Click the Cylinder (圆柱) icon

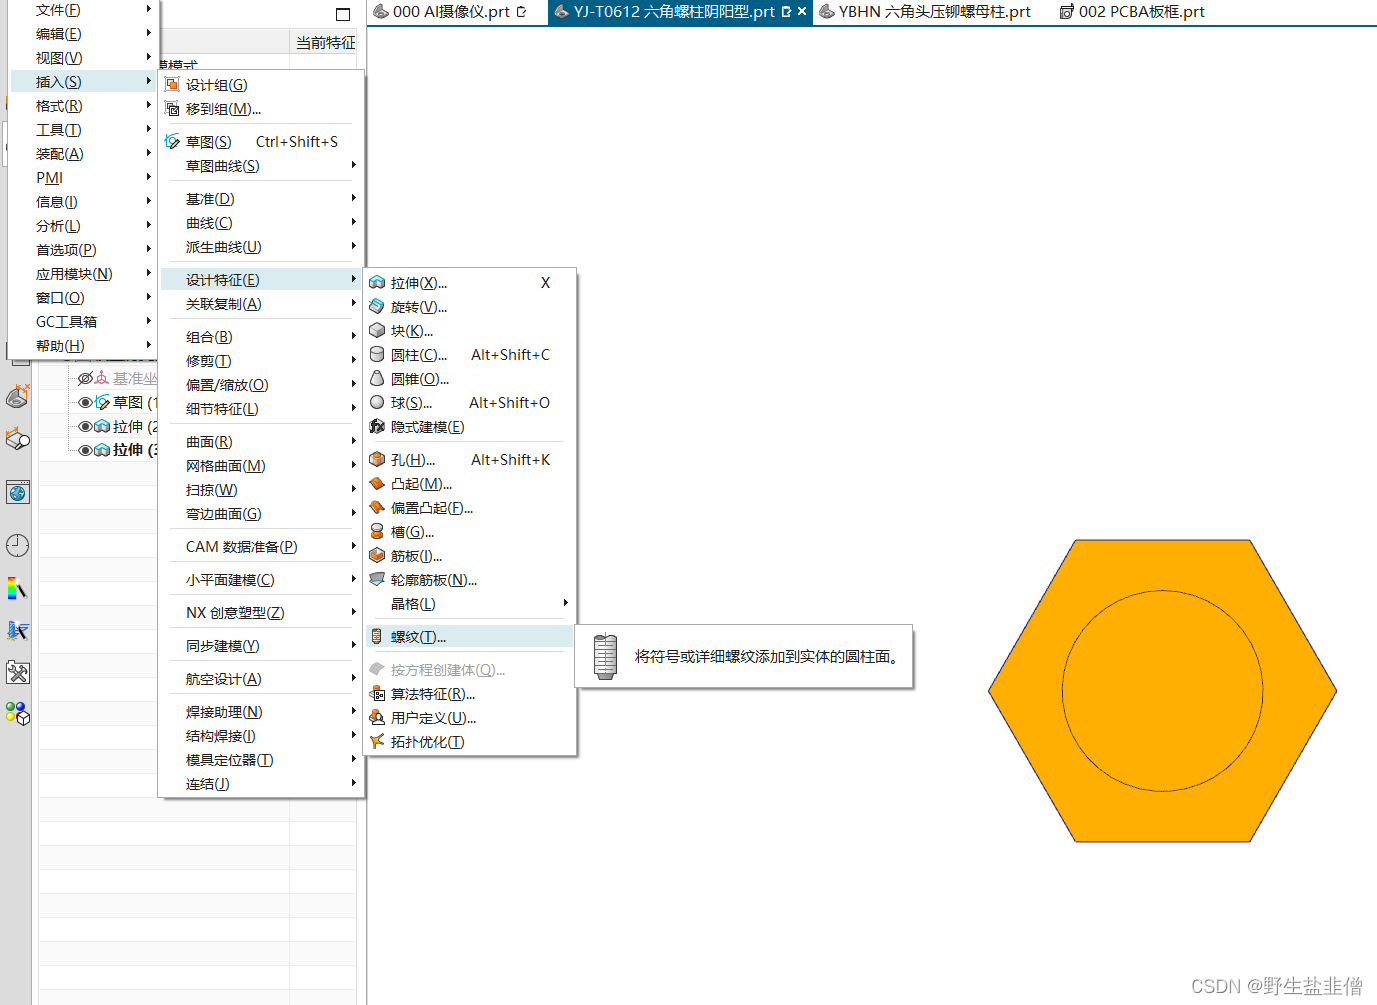(x=377, y=355)
